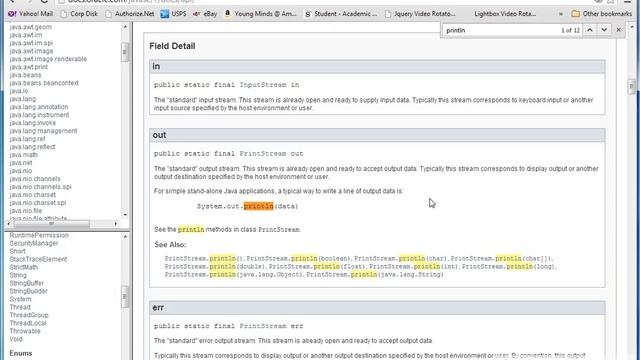Image resolution: width=640 pixels, height=360 pixels.
Task: Open the java.nio.file package
Action: pyautogui.click(x=26, y=211)
